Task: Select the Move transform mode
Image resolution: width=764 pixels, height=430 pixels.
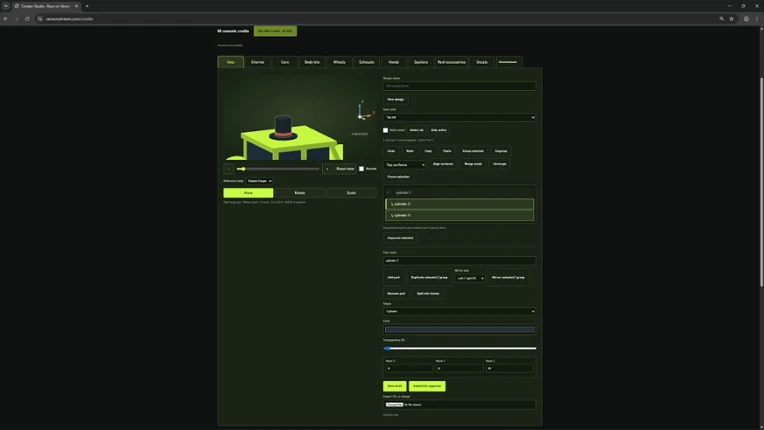Action: click(248, 193)
